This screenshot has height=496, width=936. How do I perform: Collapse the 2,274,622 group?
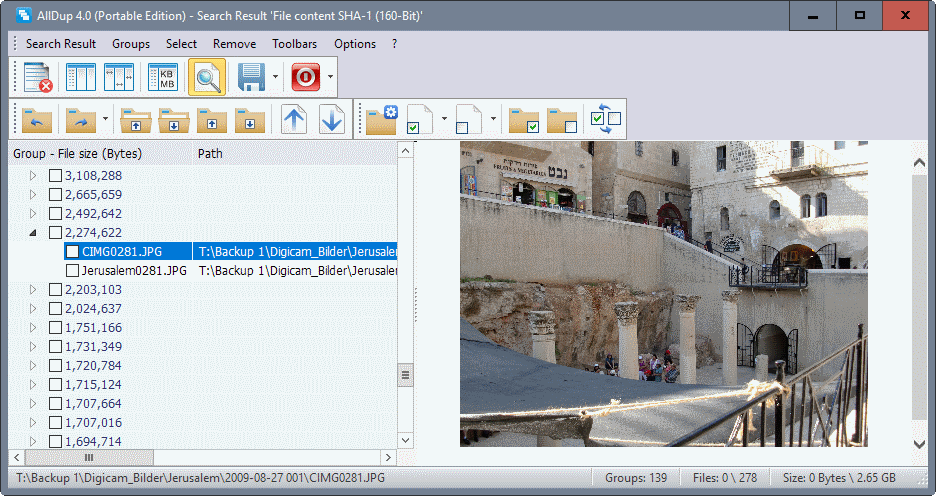[x=32, y=232]
